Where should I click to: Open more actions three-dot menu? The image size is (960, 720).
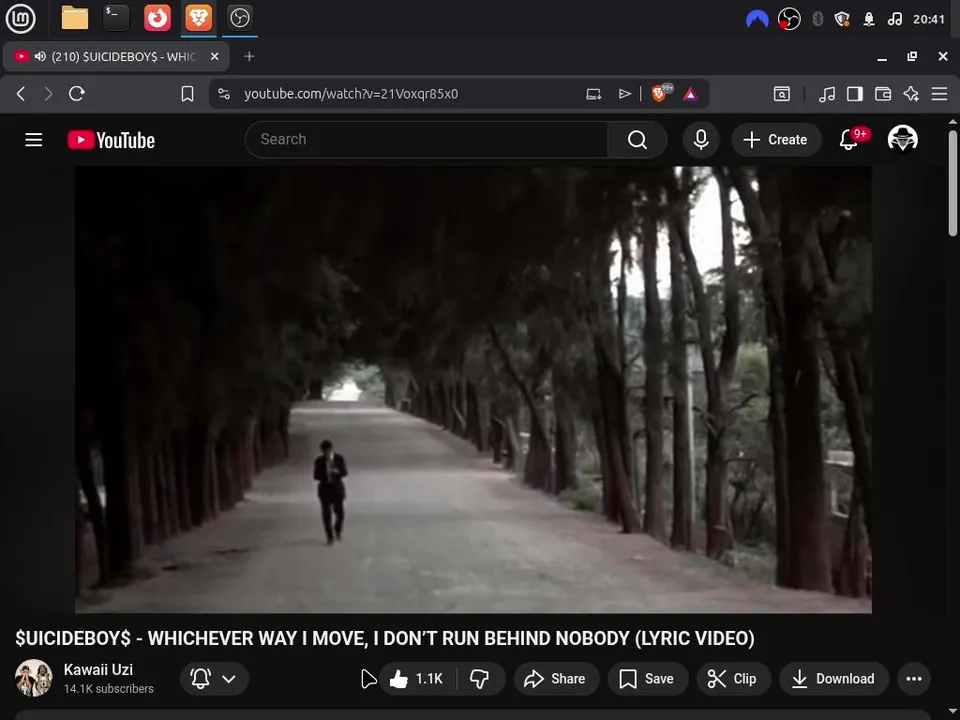[914, 678]
